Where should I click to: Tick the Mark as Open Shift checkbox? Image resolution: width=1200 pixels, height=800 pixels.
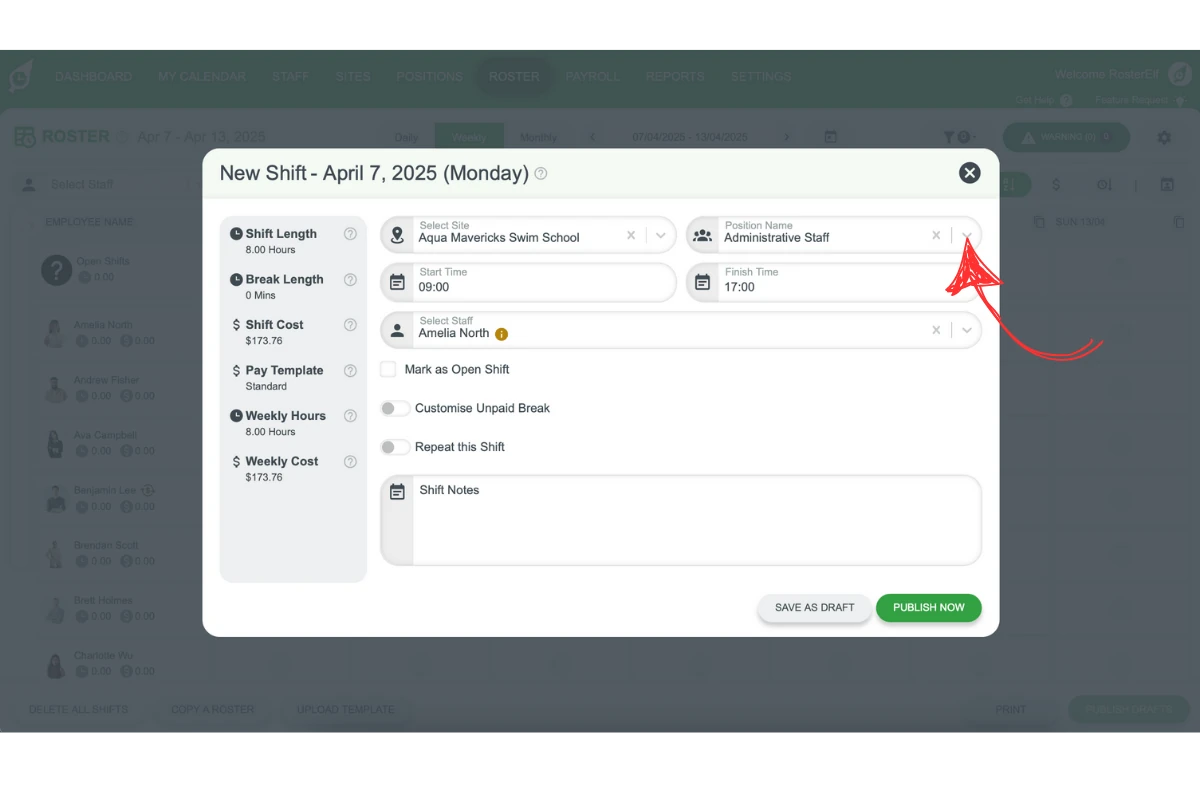tap(388, 369)
